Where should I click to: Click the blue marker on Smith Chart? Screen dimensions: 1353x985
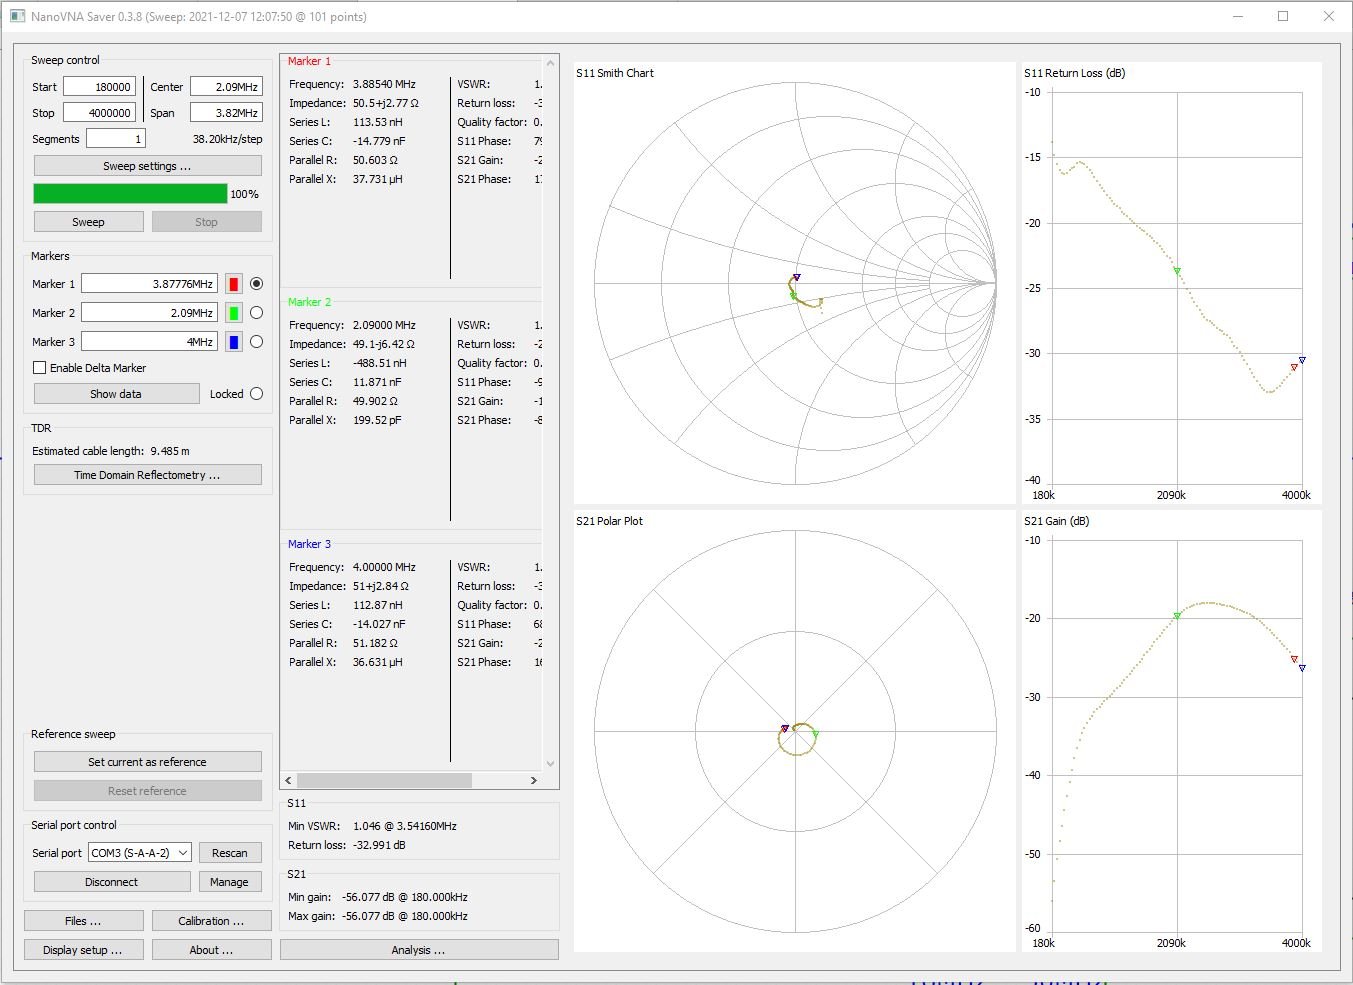tap(797, 277)
